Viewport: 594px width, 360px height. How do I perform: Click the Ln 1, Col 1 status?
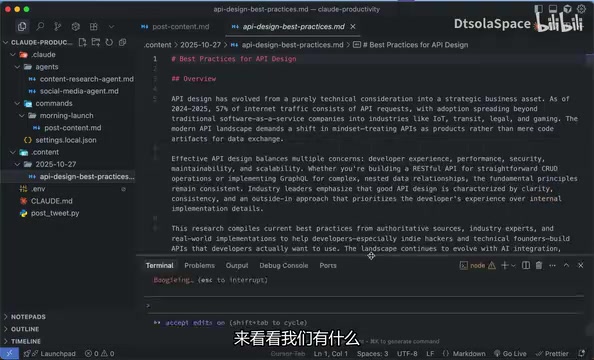tap(330, 354)
